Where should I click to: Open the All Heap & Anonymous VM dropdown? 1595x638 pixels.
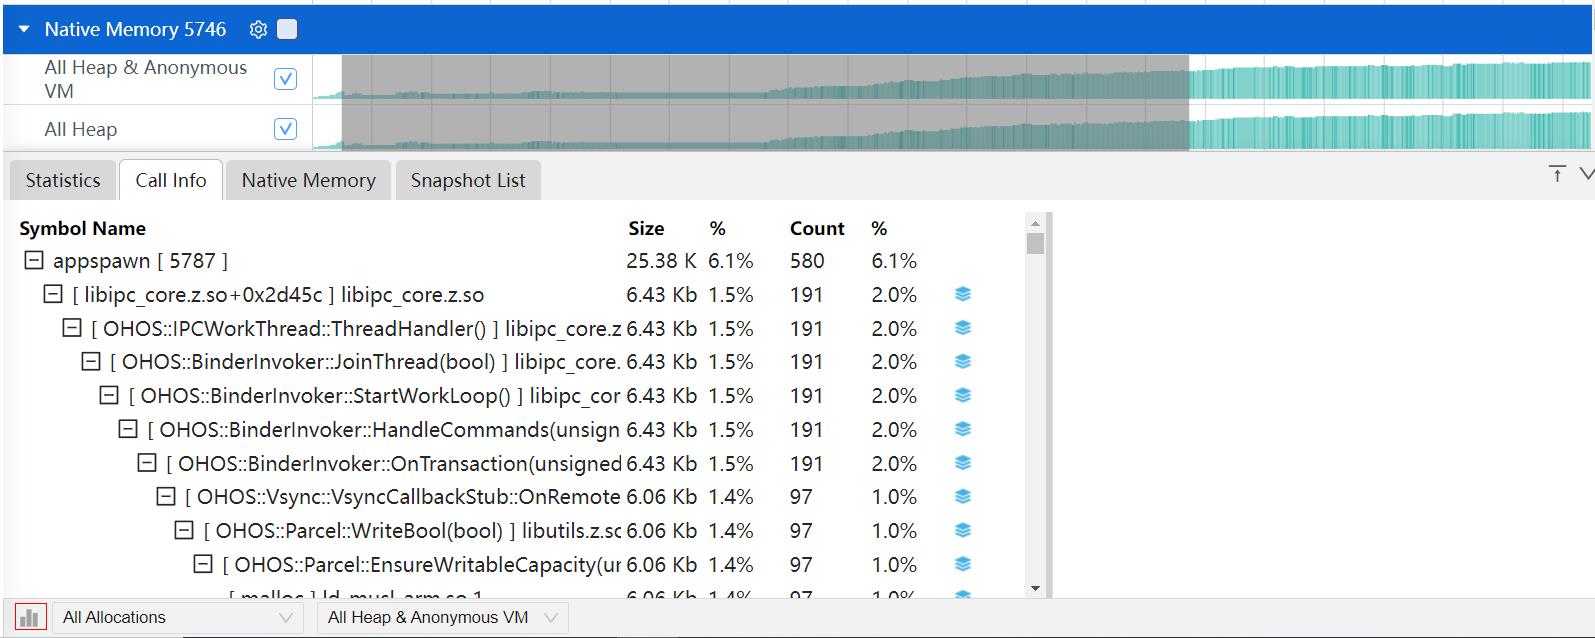tap(442, 617)
